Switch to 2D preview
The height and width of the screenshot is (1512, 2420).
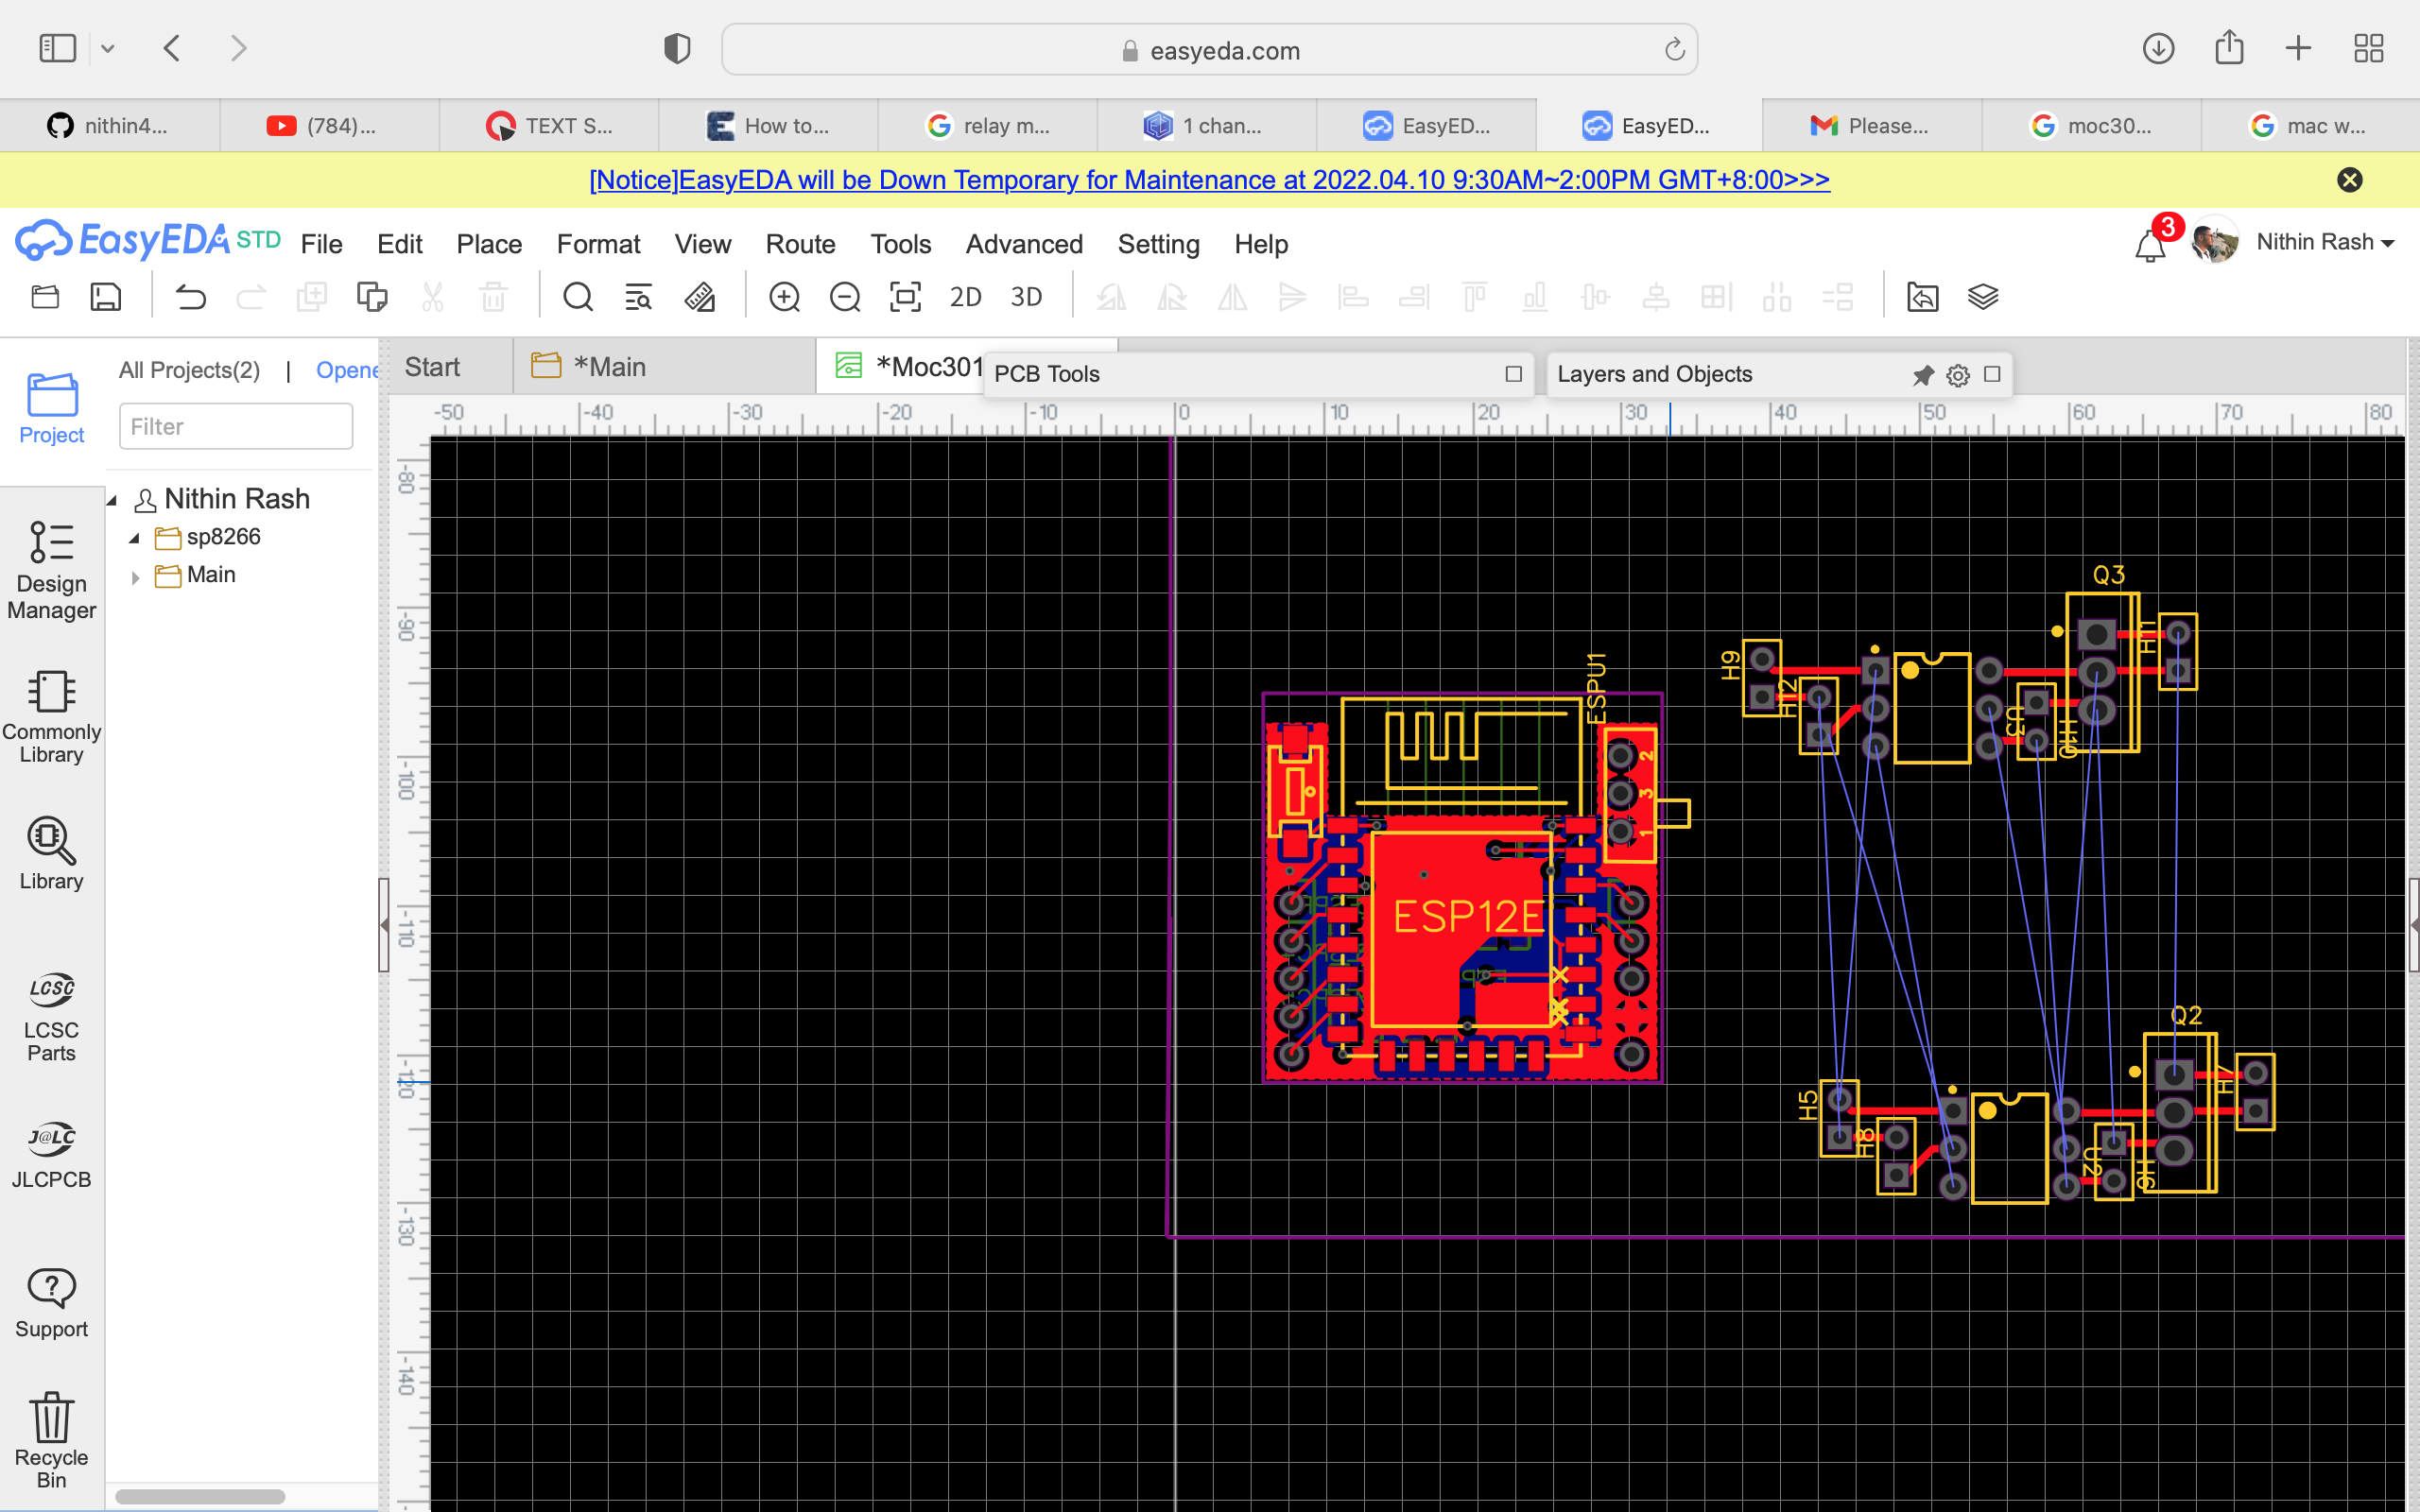[x=965, y=297]
